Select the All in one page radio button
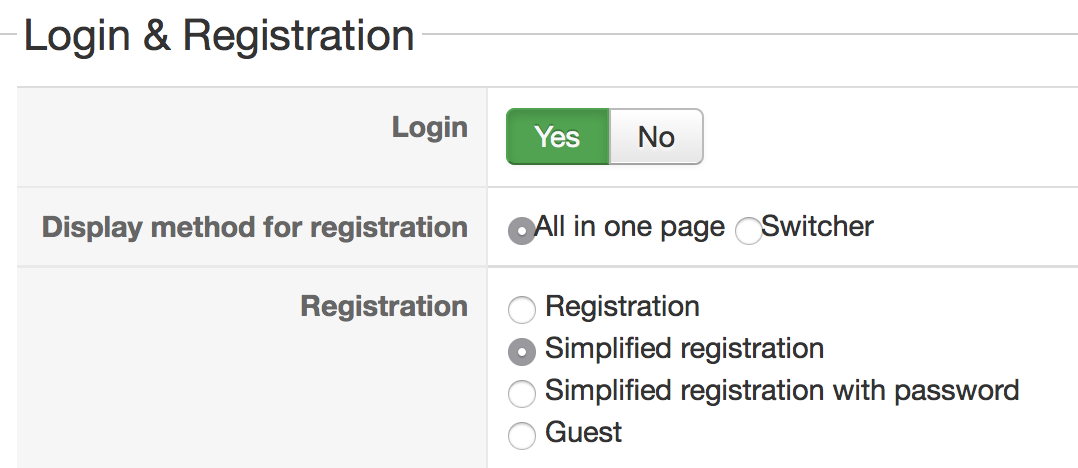 pos(521,231)
